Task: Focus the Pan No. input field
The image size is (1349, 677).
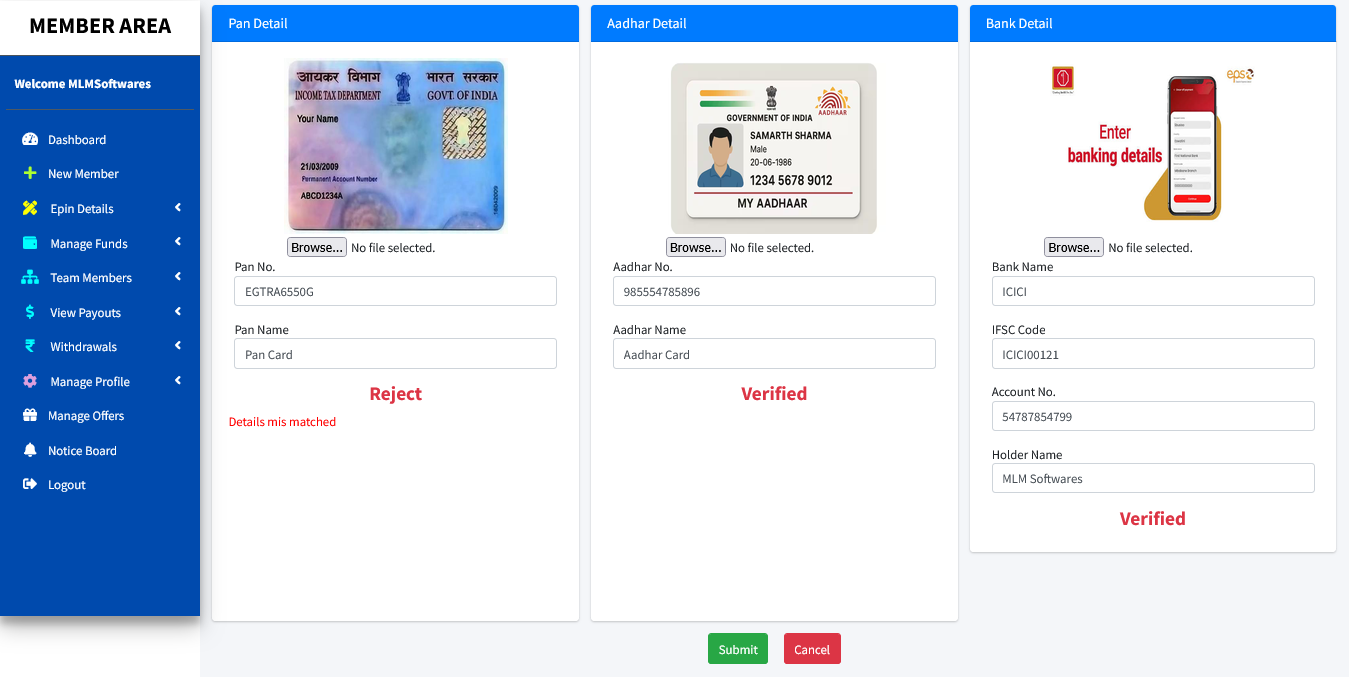Action: (395, 291)
